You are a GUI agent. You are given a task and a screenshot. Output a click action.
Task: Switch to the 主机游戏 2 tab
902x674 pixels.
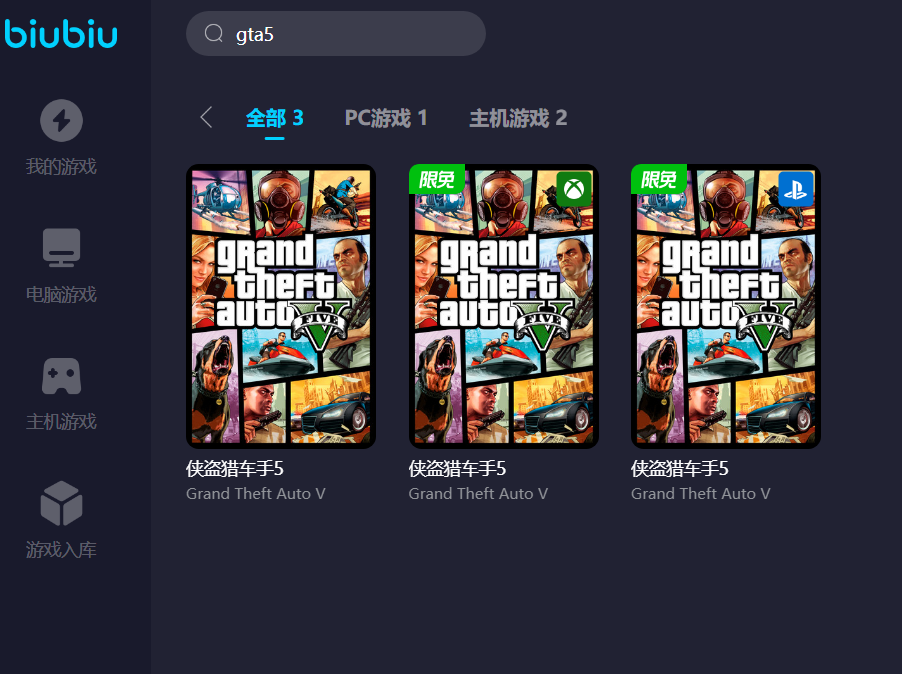coord(518,118)
